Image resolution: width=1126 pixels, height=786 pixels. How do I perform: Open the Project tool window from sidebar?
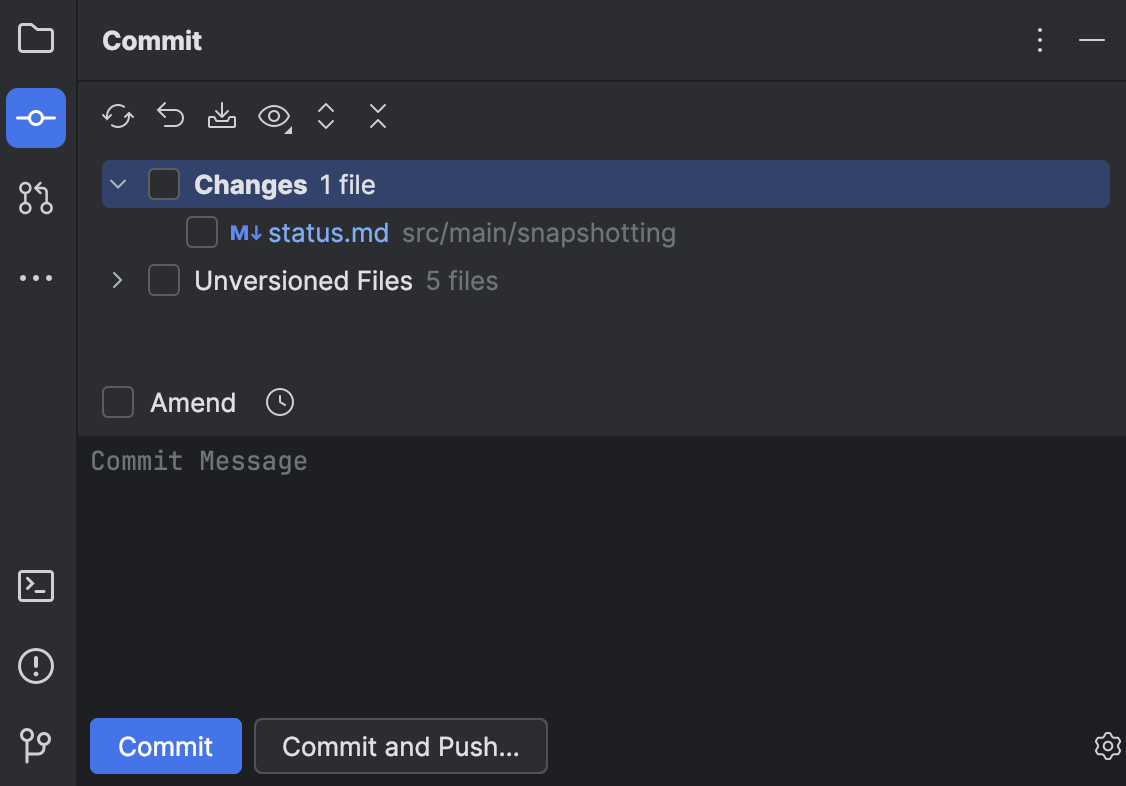(x=36, y=38)
